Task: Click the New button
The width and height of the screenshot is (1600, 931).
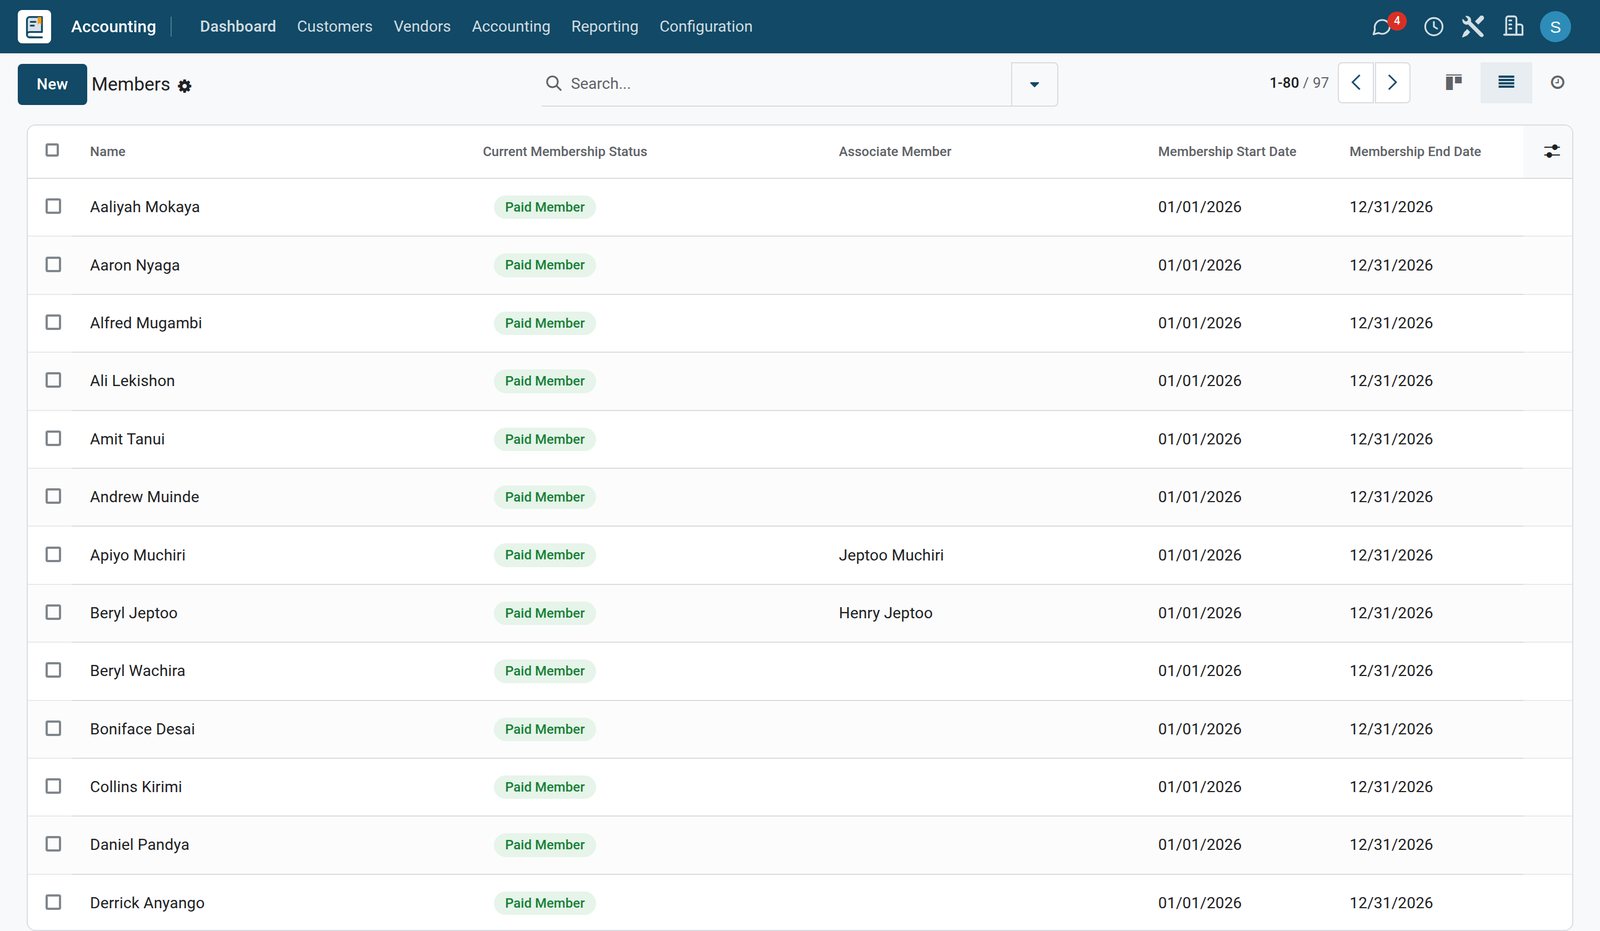Action: 52,84
